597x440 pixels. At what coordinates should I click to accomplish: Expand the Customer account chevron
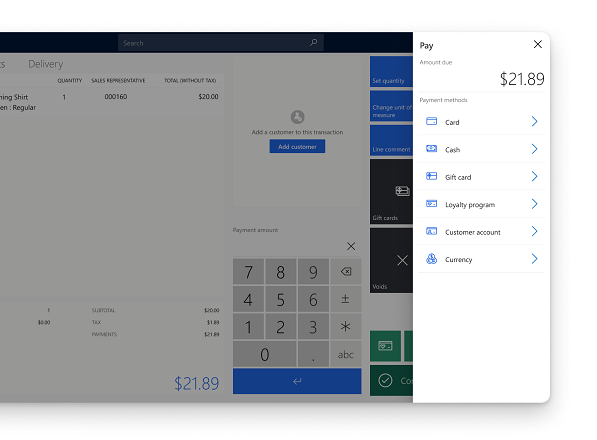534,231
